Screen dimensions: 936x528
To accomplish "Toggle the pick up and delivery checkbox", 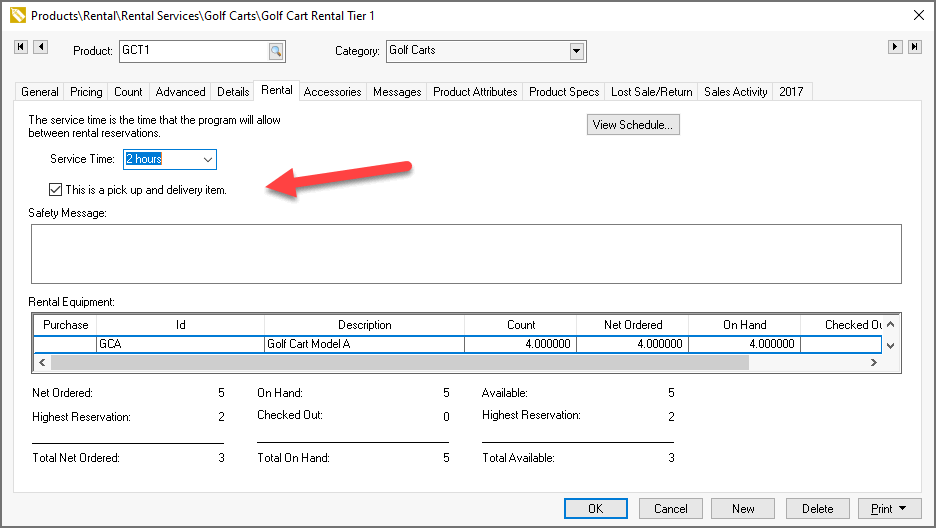I will (x=55, y=189).
